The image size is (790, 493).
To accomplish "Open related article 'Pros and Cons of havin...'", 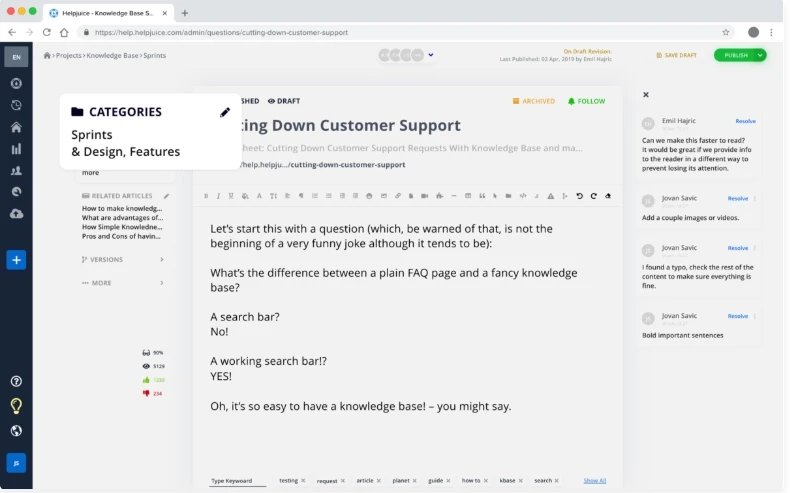I will [x=121, y=236].
